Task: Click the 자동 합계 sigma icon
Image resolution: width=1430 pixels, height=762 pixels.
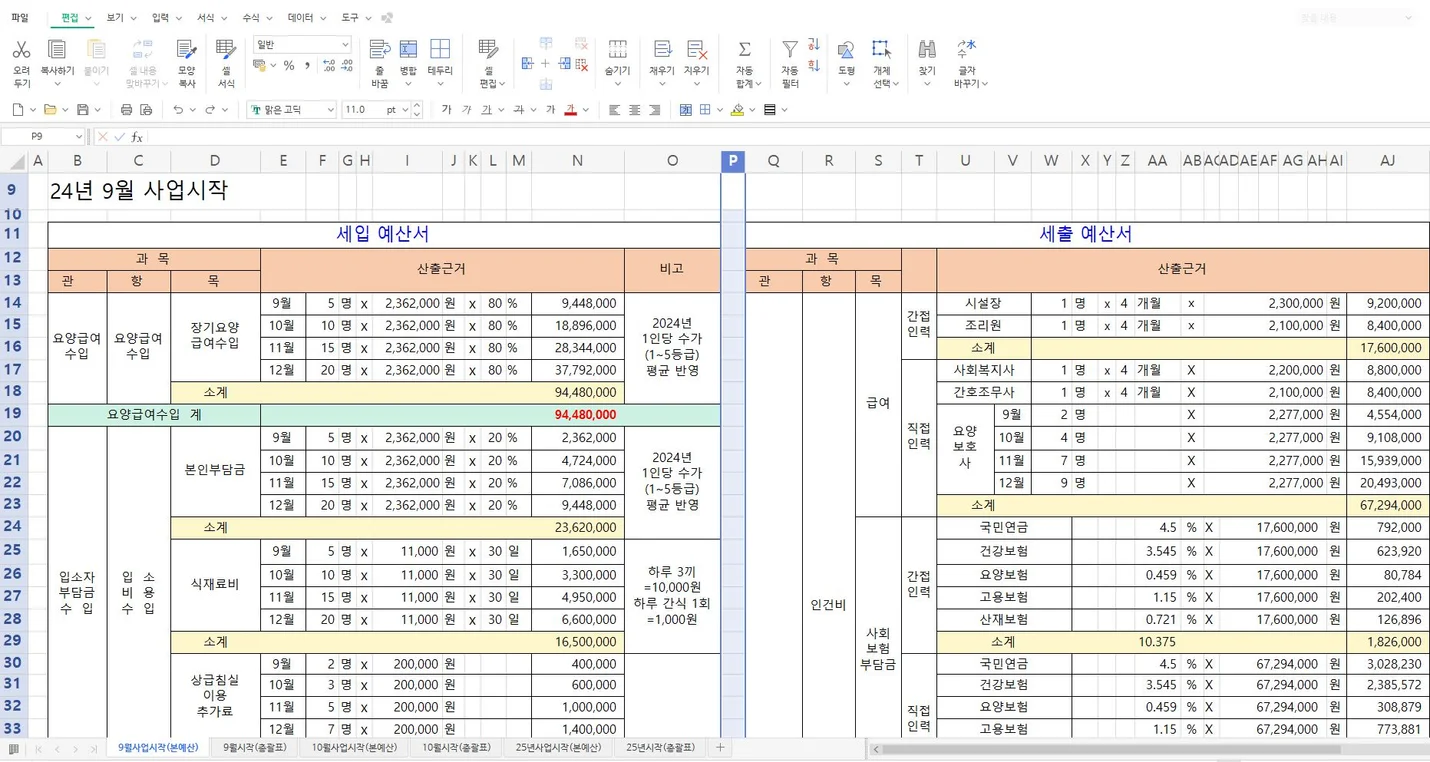Action: point(744,50)
